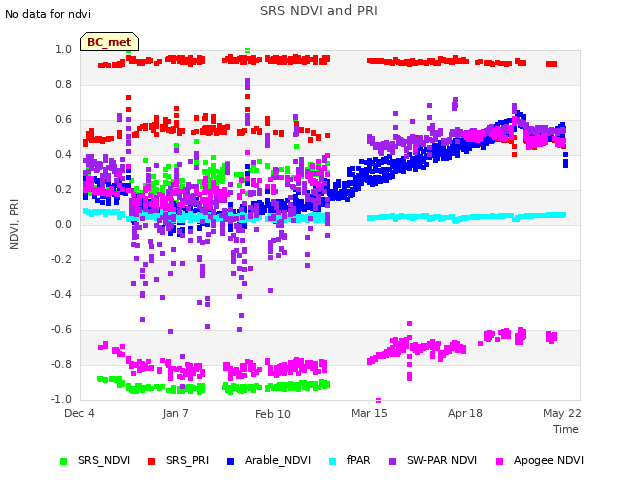Click the 'No data for ndvi' message

(48, 14)
